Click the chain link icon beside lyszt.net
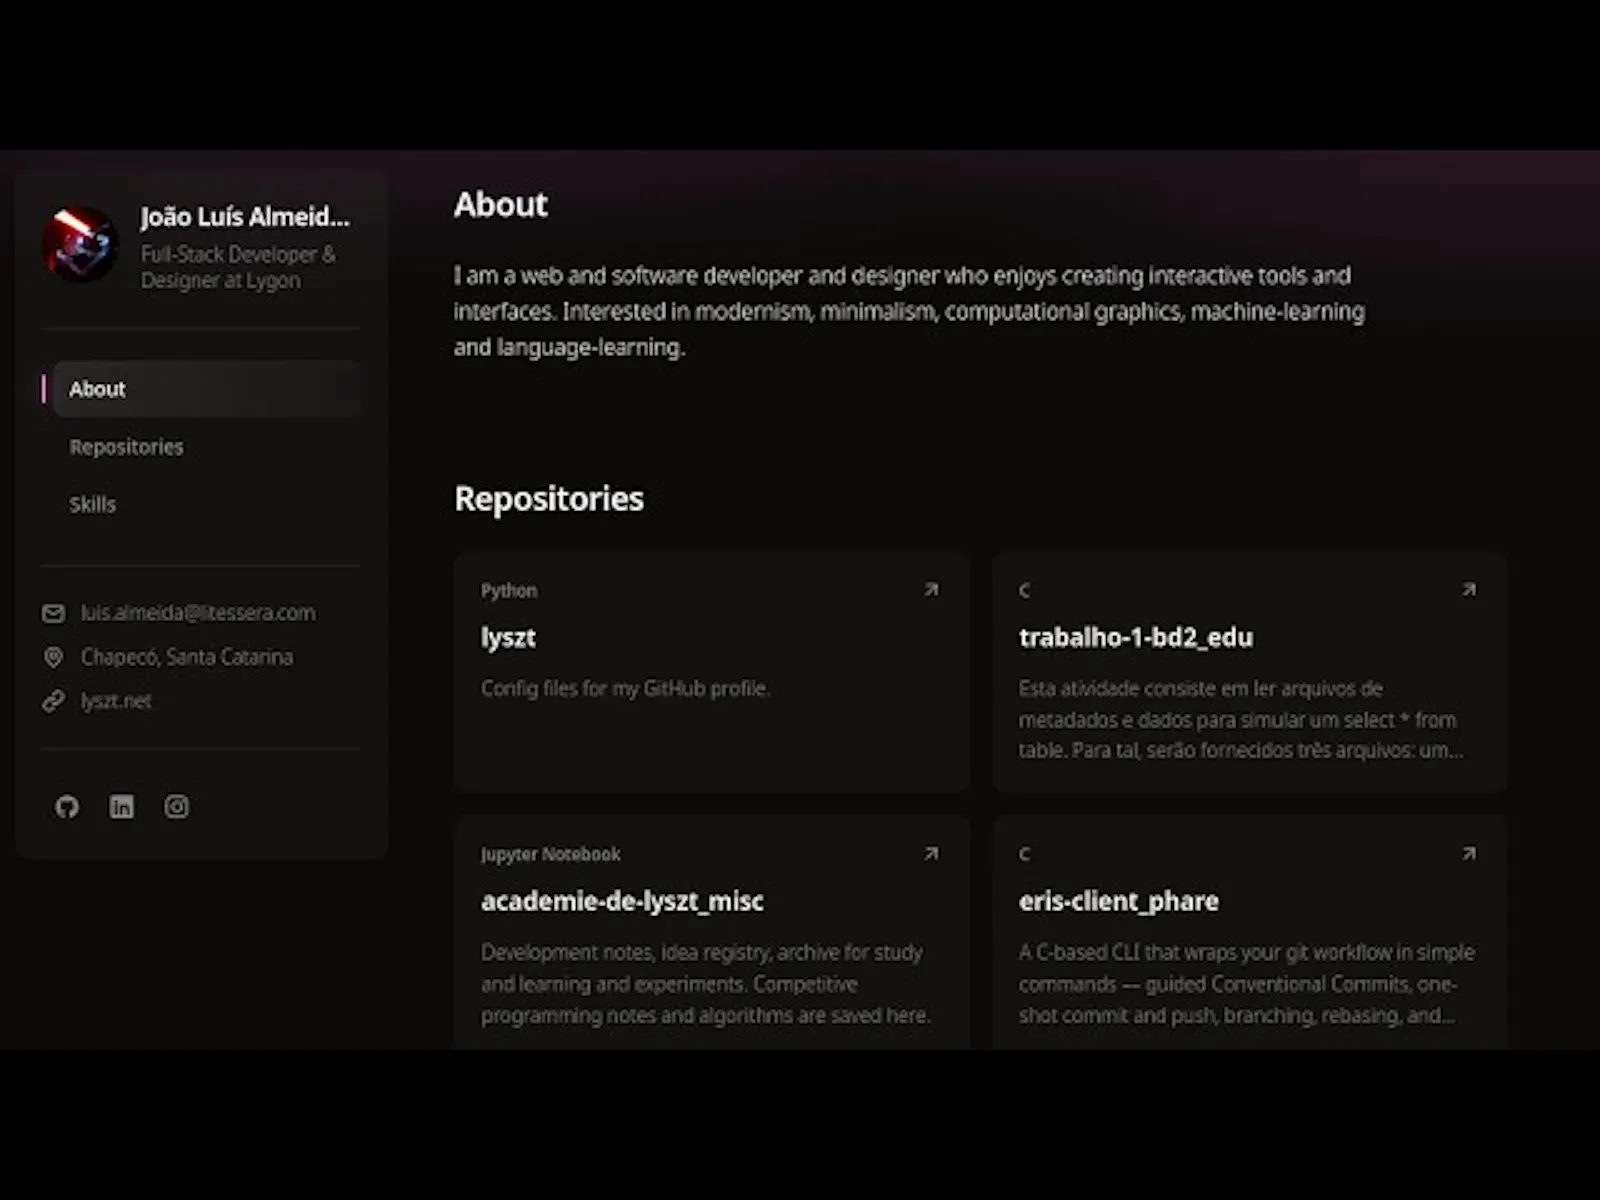The image size is (1600, 1200). (54, 701)
